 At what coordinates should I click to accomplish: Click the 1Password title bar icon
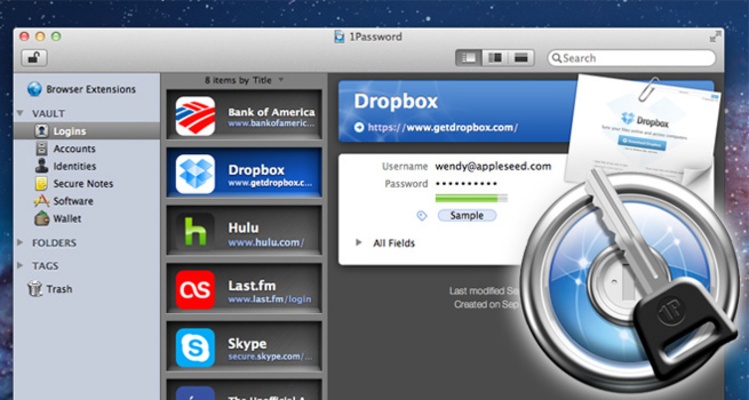point(339,37)
